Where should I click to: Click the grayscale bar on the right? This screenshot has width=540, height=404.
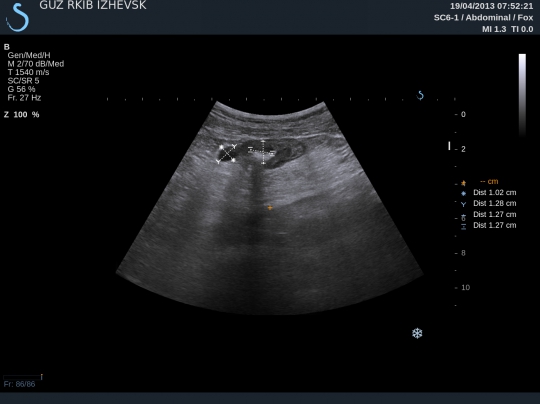point(522,95)
